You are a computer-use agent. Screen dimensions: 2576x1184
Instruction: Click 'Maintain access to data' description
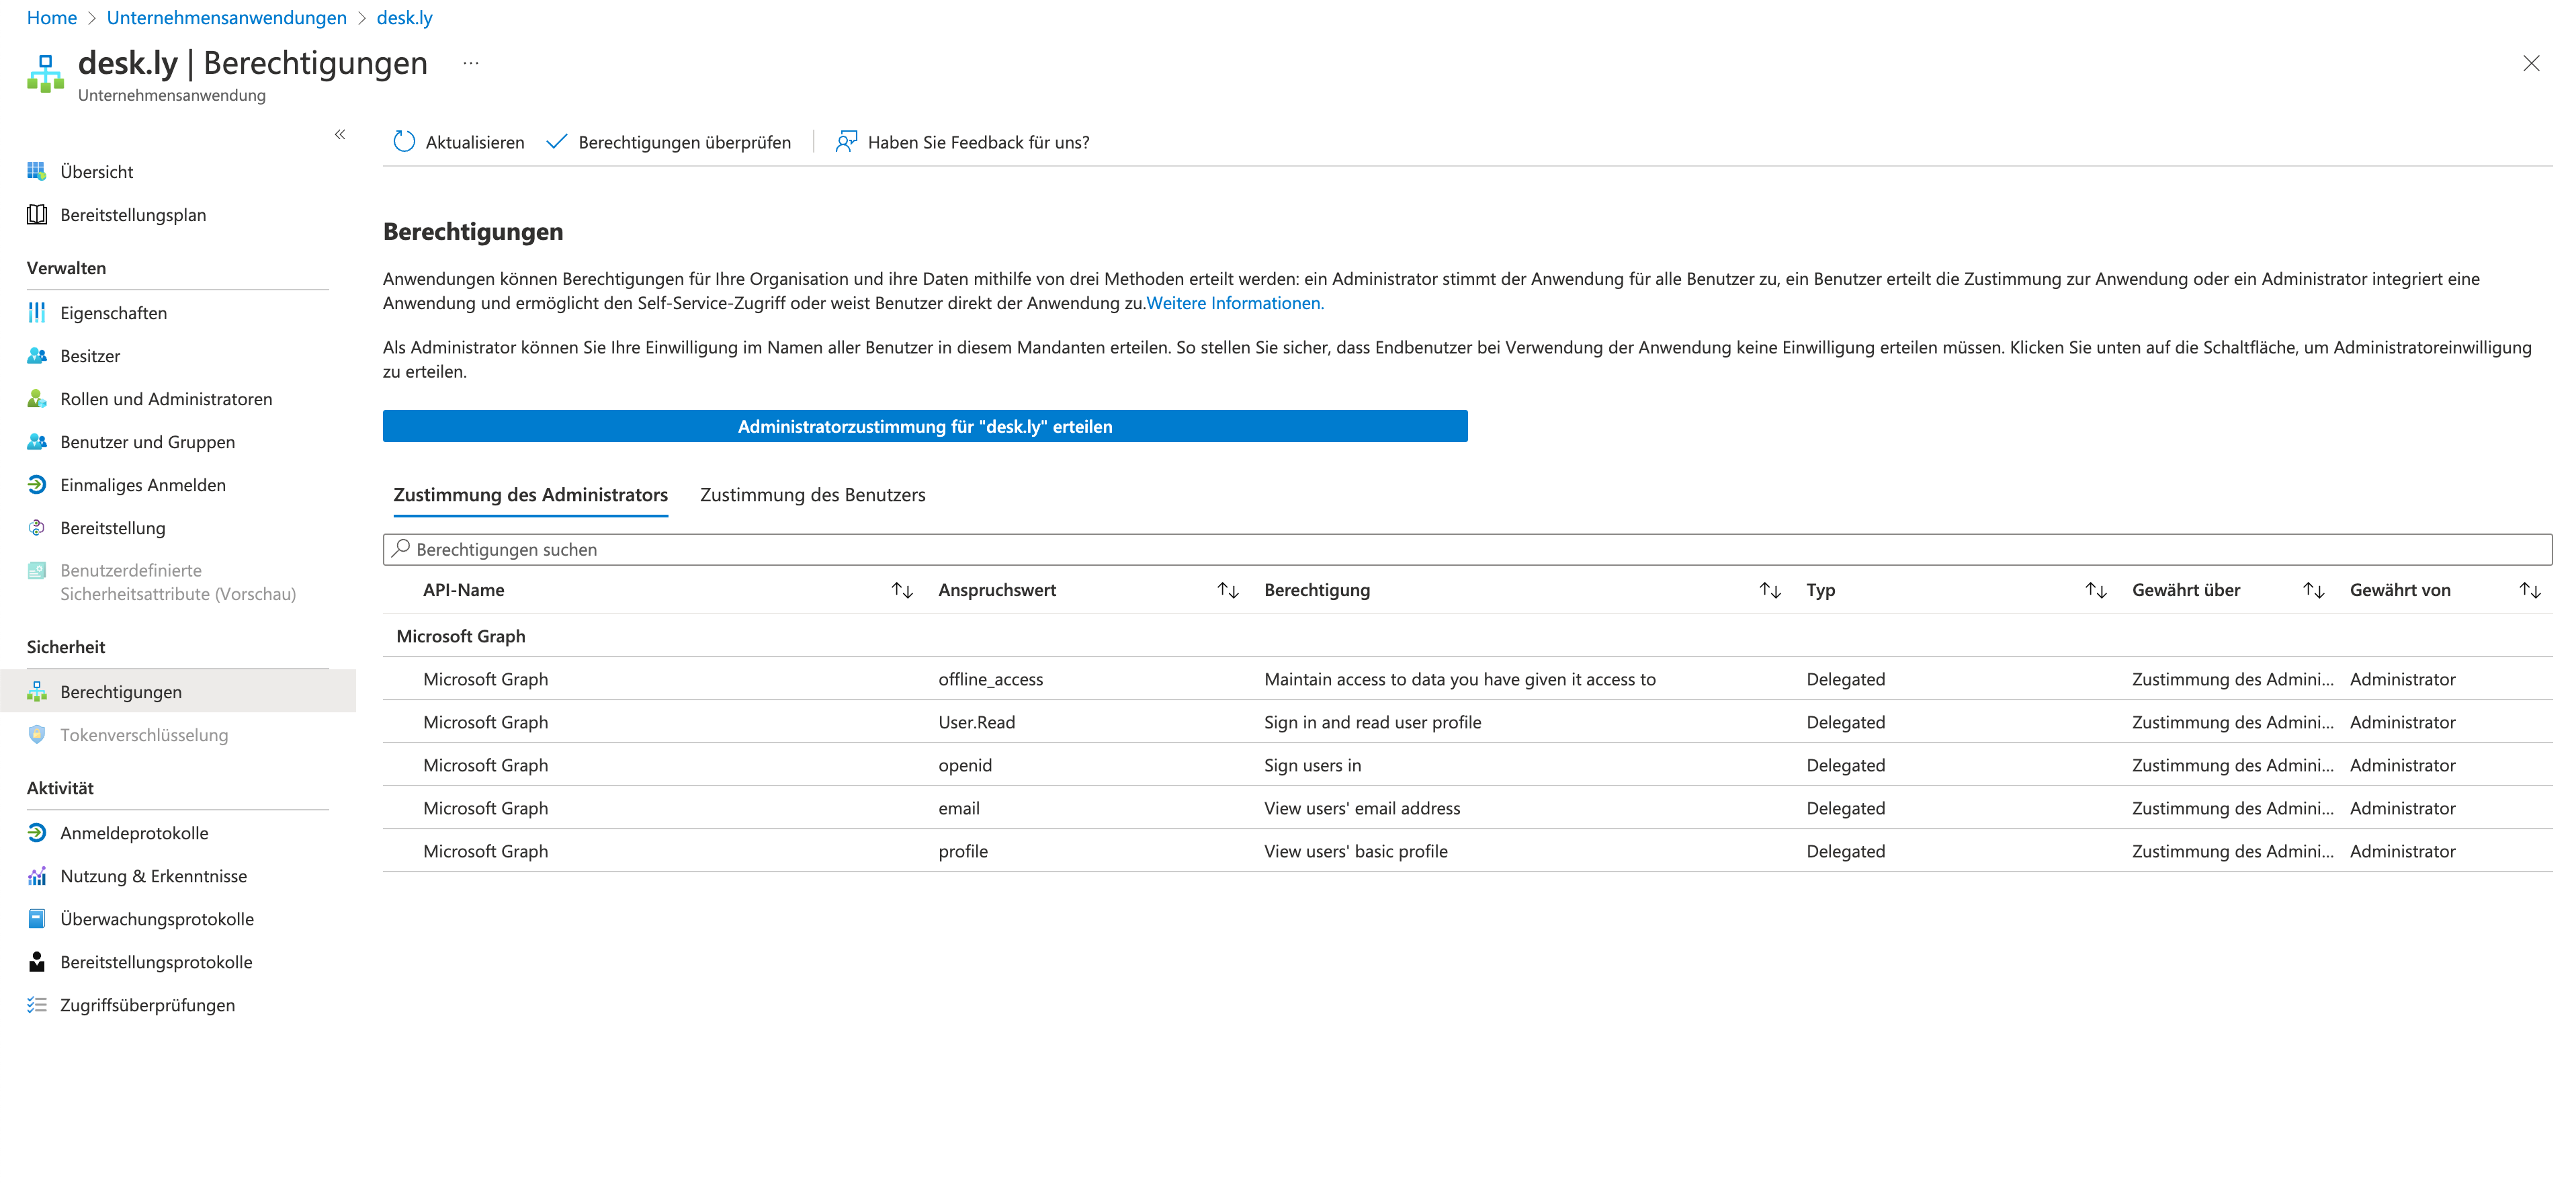(1460, 679)
